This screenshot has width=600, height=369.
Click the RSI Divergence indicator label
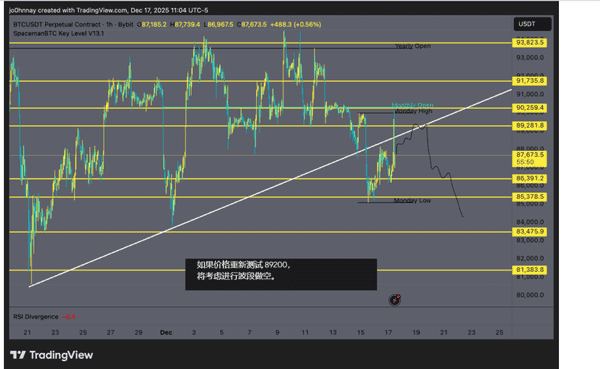click(36, 317)
